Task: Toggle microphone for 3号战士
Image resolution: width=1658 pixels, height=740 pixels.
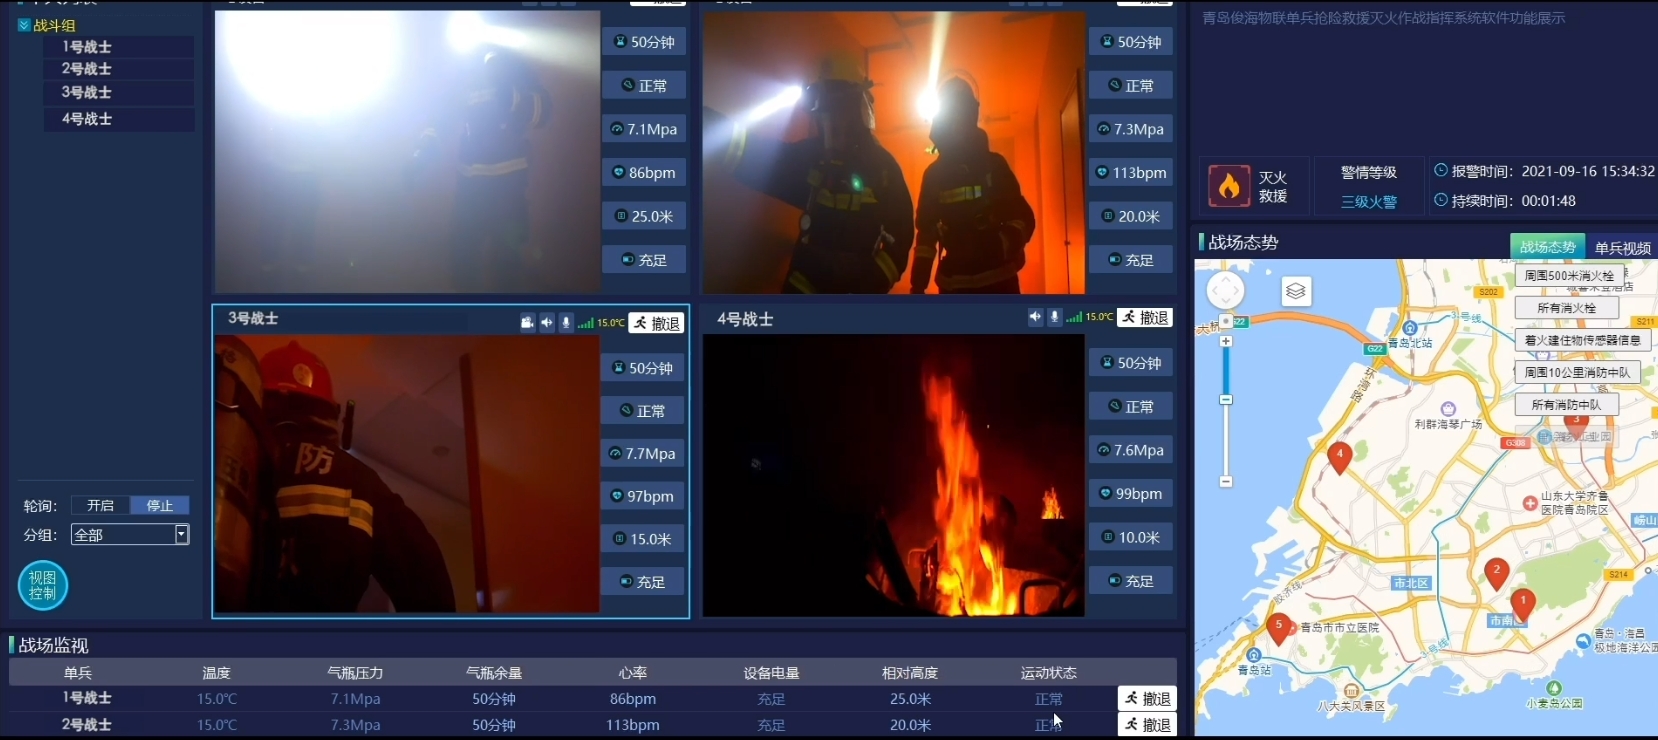Action: tap(566, 322)
